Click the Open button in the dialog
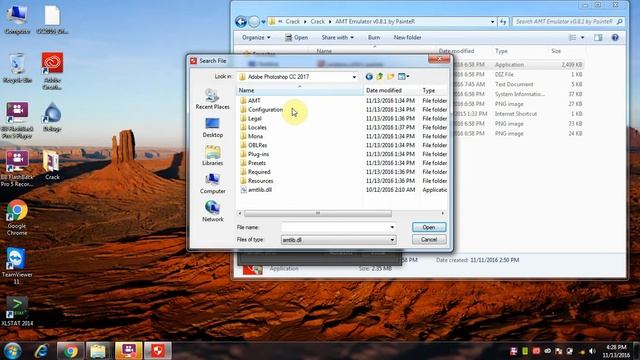 point(429,227)
